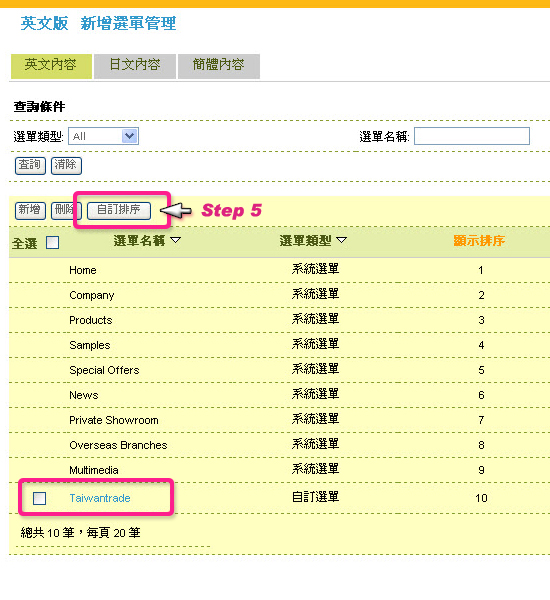Viewport: 550px width, 600px height.
Task: Click the 顯示排序 column header
Action: point(479,241)
